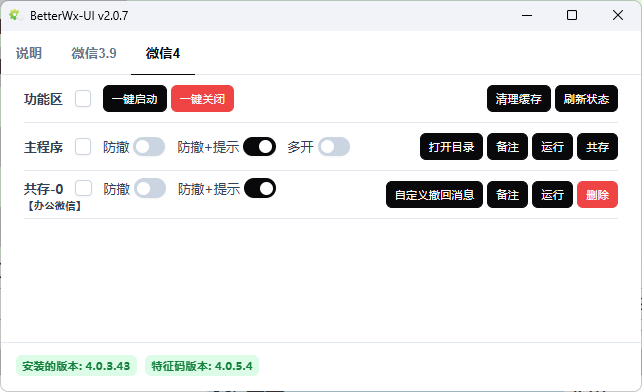
Task: Check the 主程序 checkbox
Action: pyautogui.click(x=83, y=147)
